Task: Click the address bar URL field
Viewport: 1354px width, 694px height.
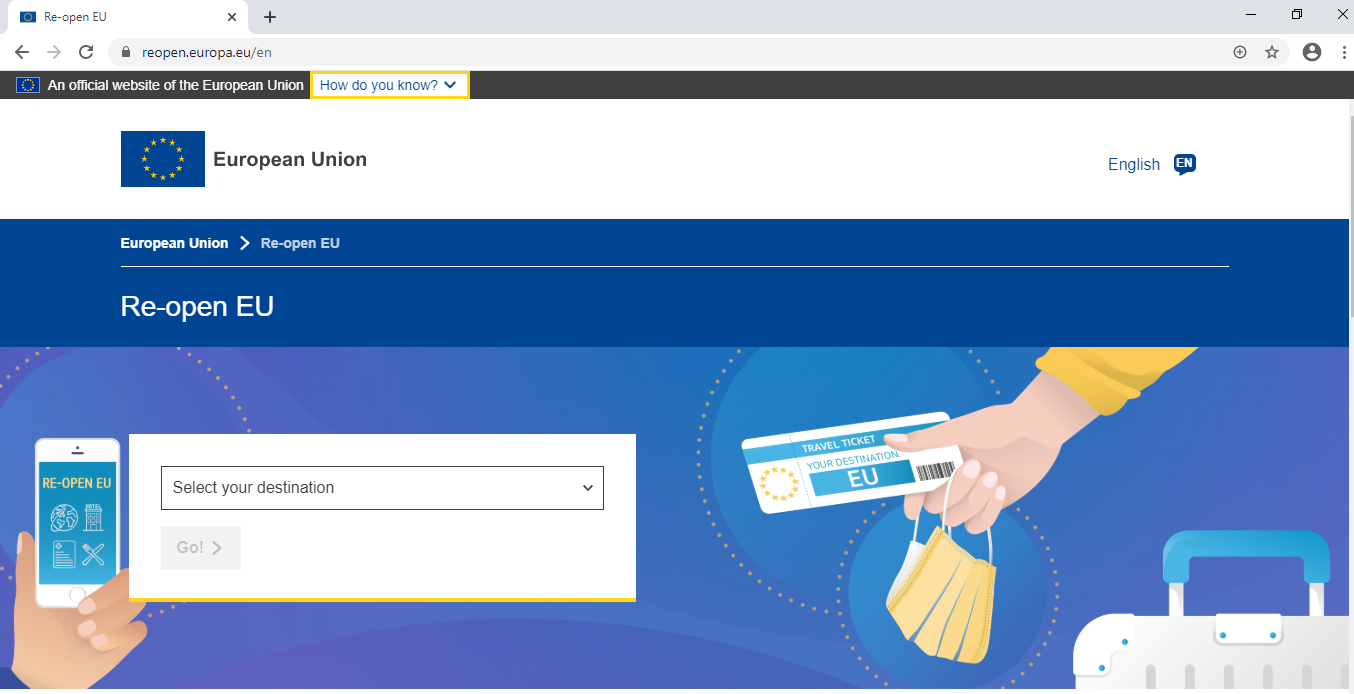Action: coord(680,52)
